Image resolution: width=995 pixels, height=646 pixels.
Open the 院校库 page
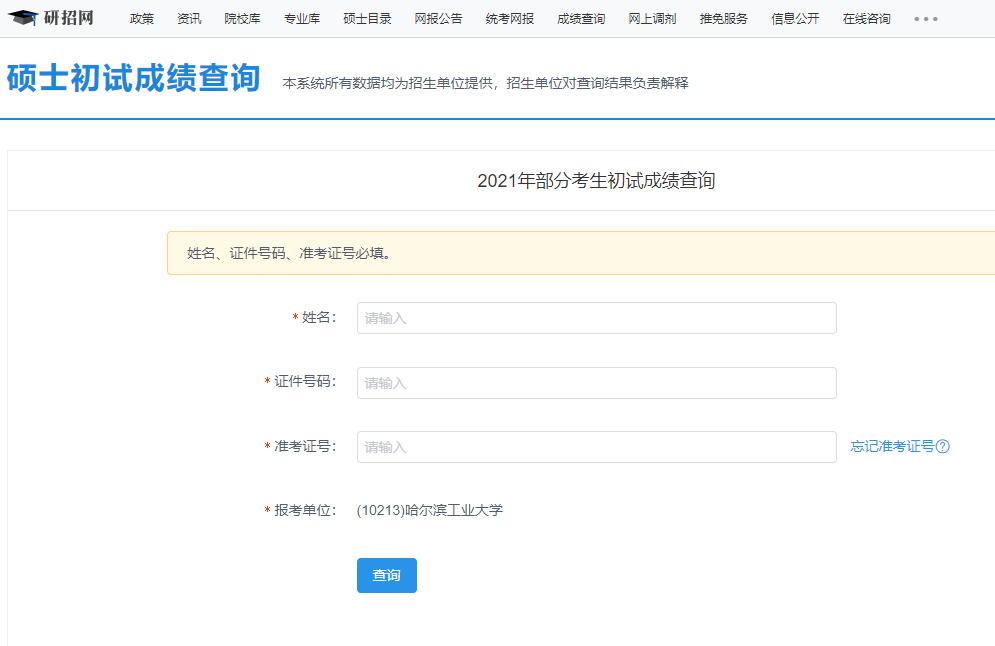pos(242,18)
